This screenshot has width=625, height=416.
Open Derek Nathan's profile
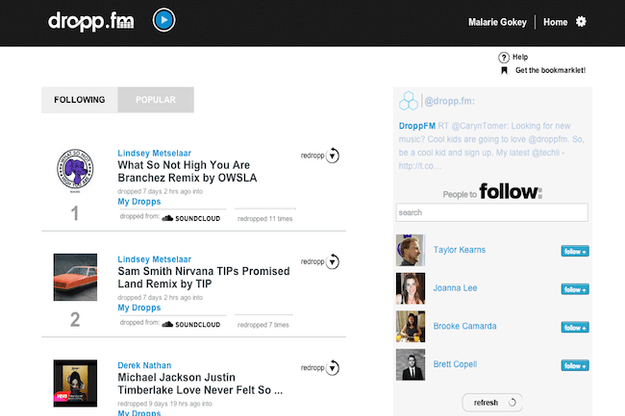(144, 365)
